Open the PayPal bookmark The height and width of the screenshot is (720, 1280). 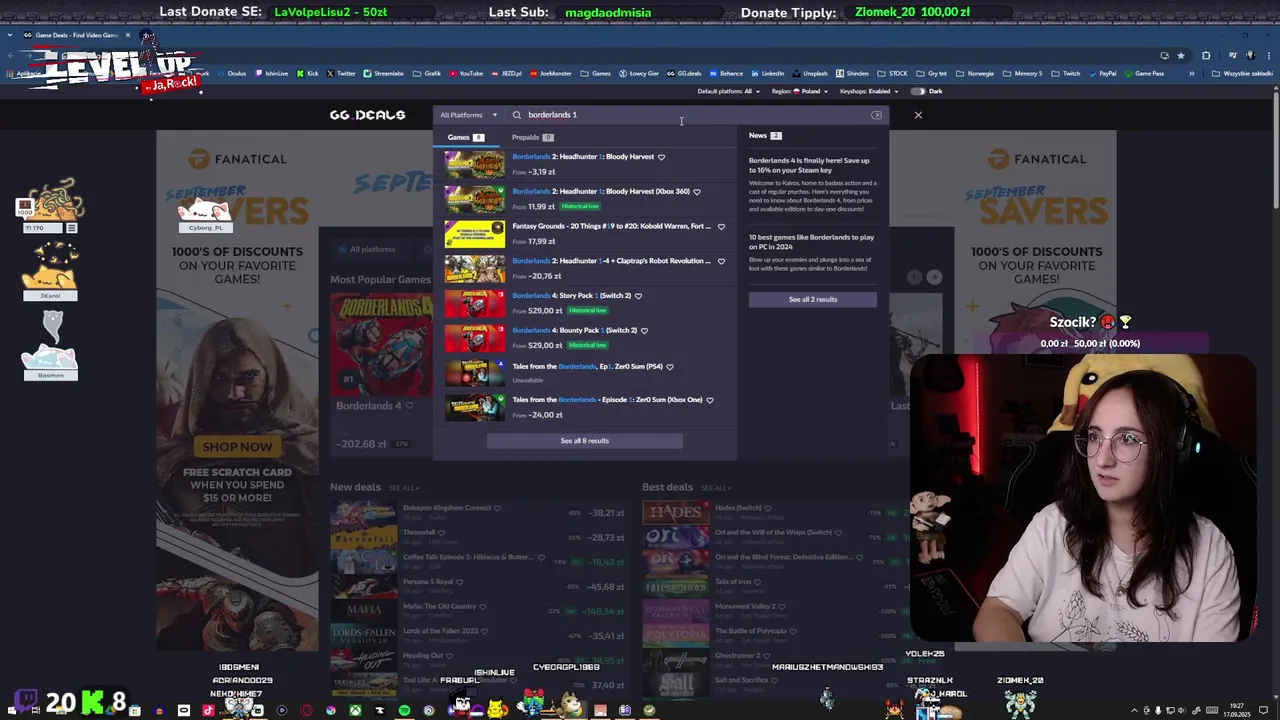(1103, 73)
